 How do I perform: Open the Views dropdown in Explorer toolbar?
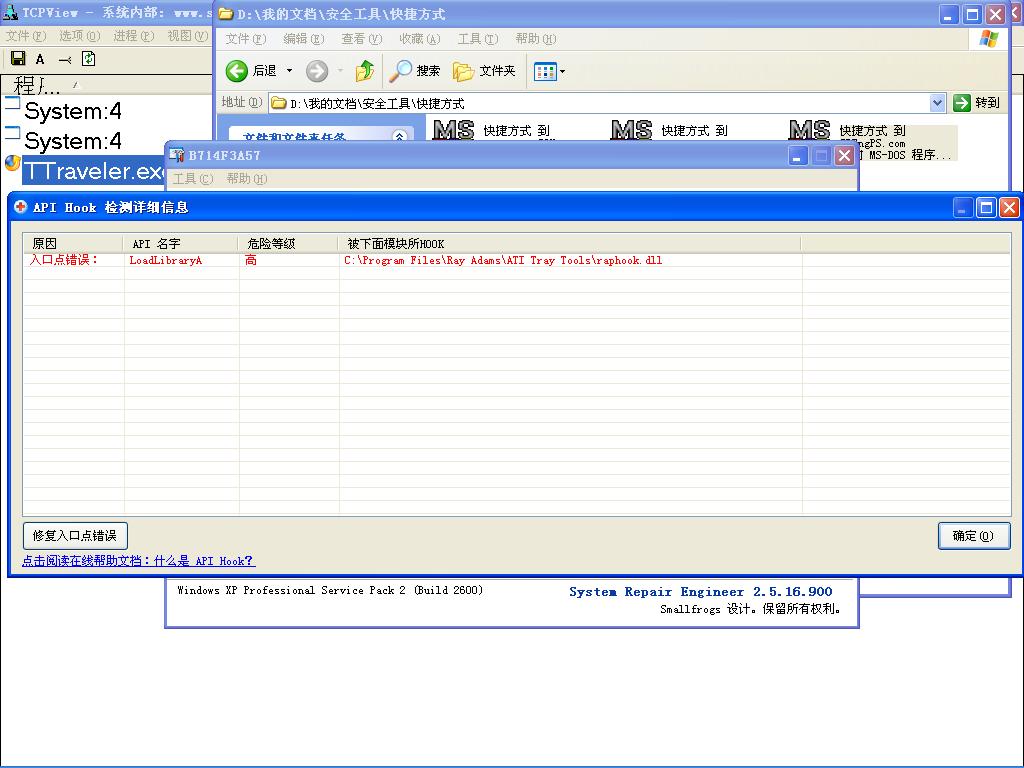tap(549, 71)
